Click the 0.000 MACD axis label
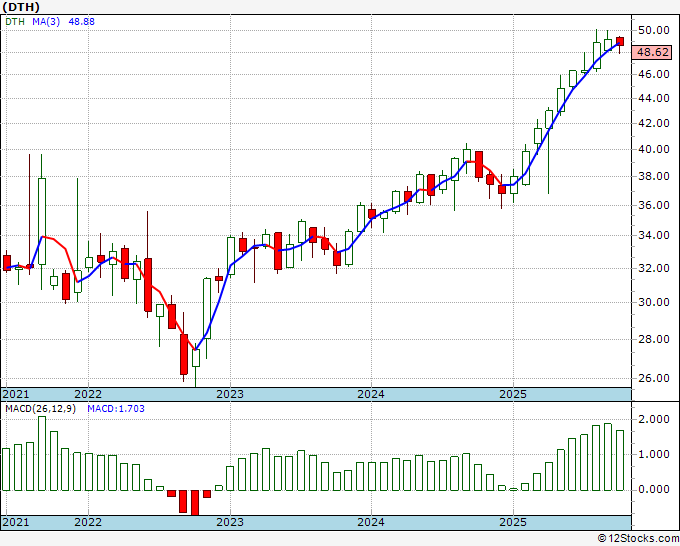This screenshot has height=546, width=680. point(654,489)
